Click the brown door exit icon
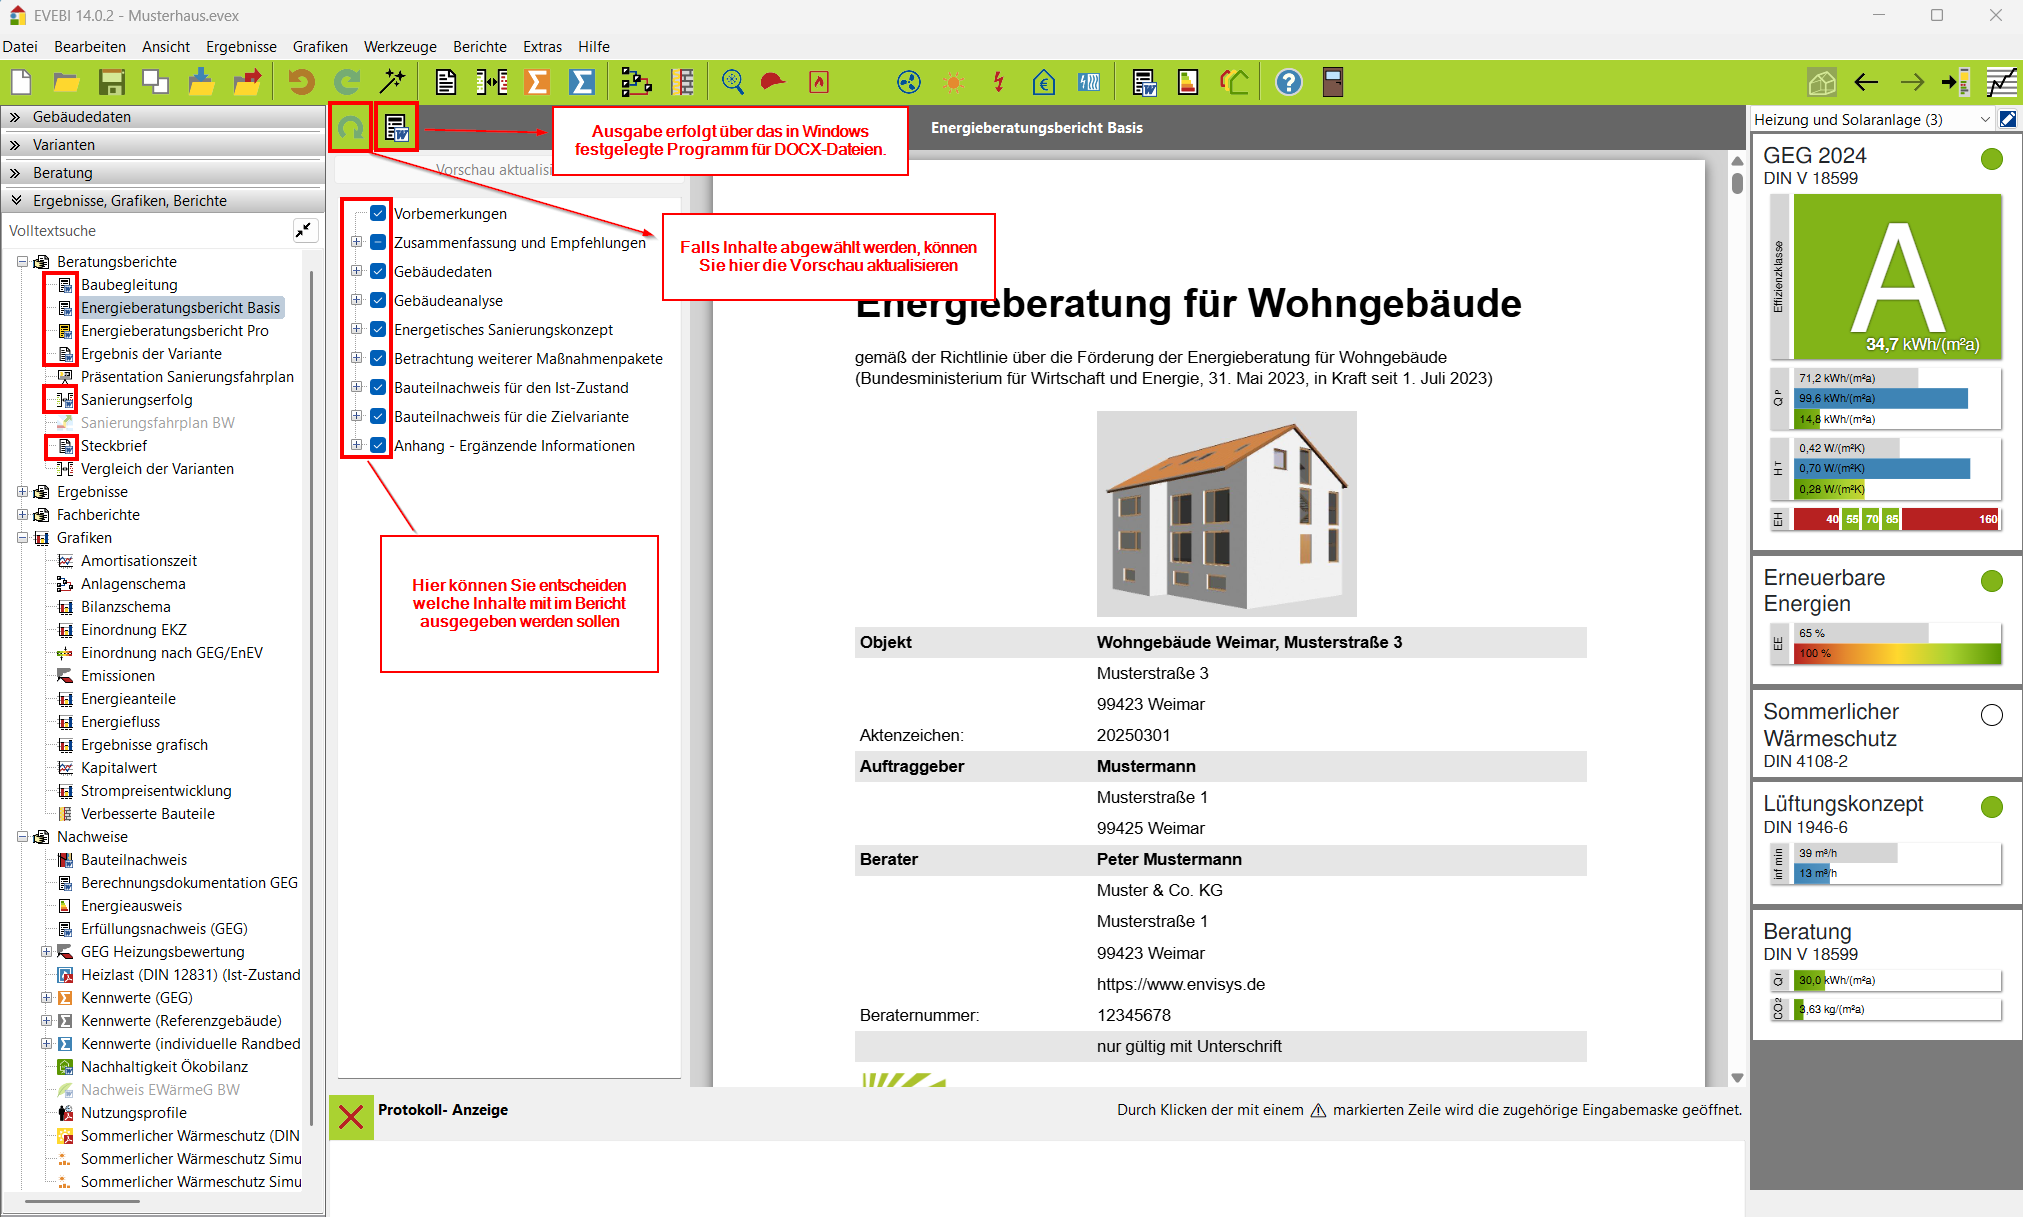This screenshot has height=1217, width=2023. [1333, 82]
